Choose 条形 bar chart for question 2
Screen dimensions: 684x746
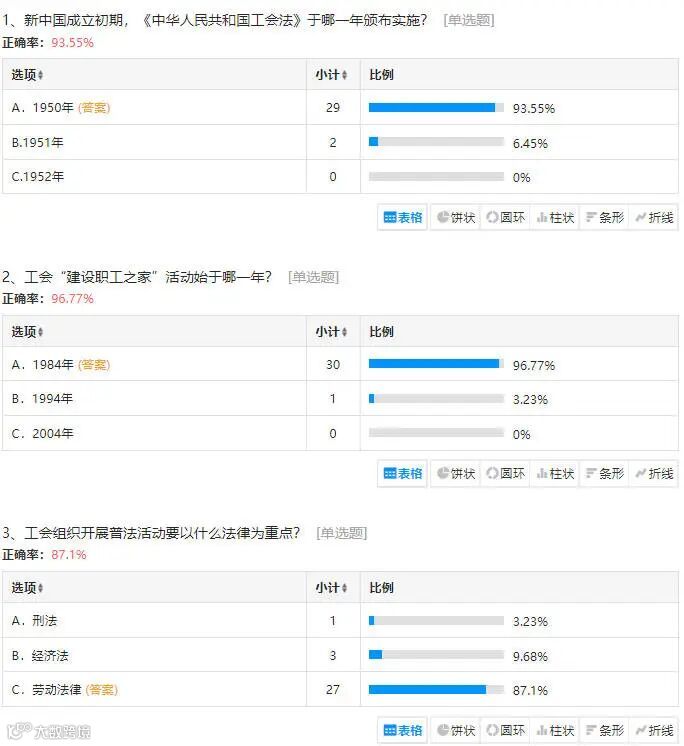(x=604, y=473)
